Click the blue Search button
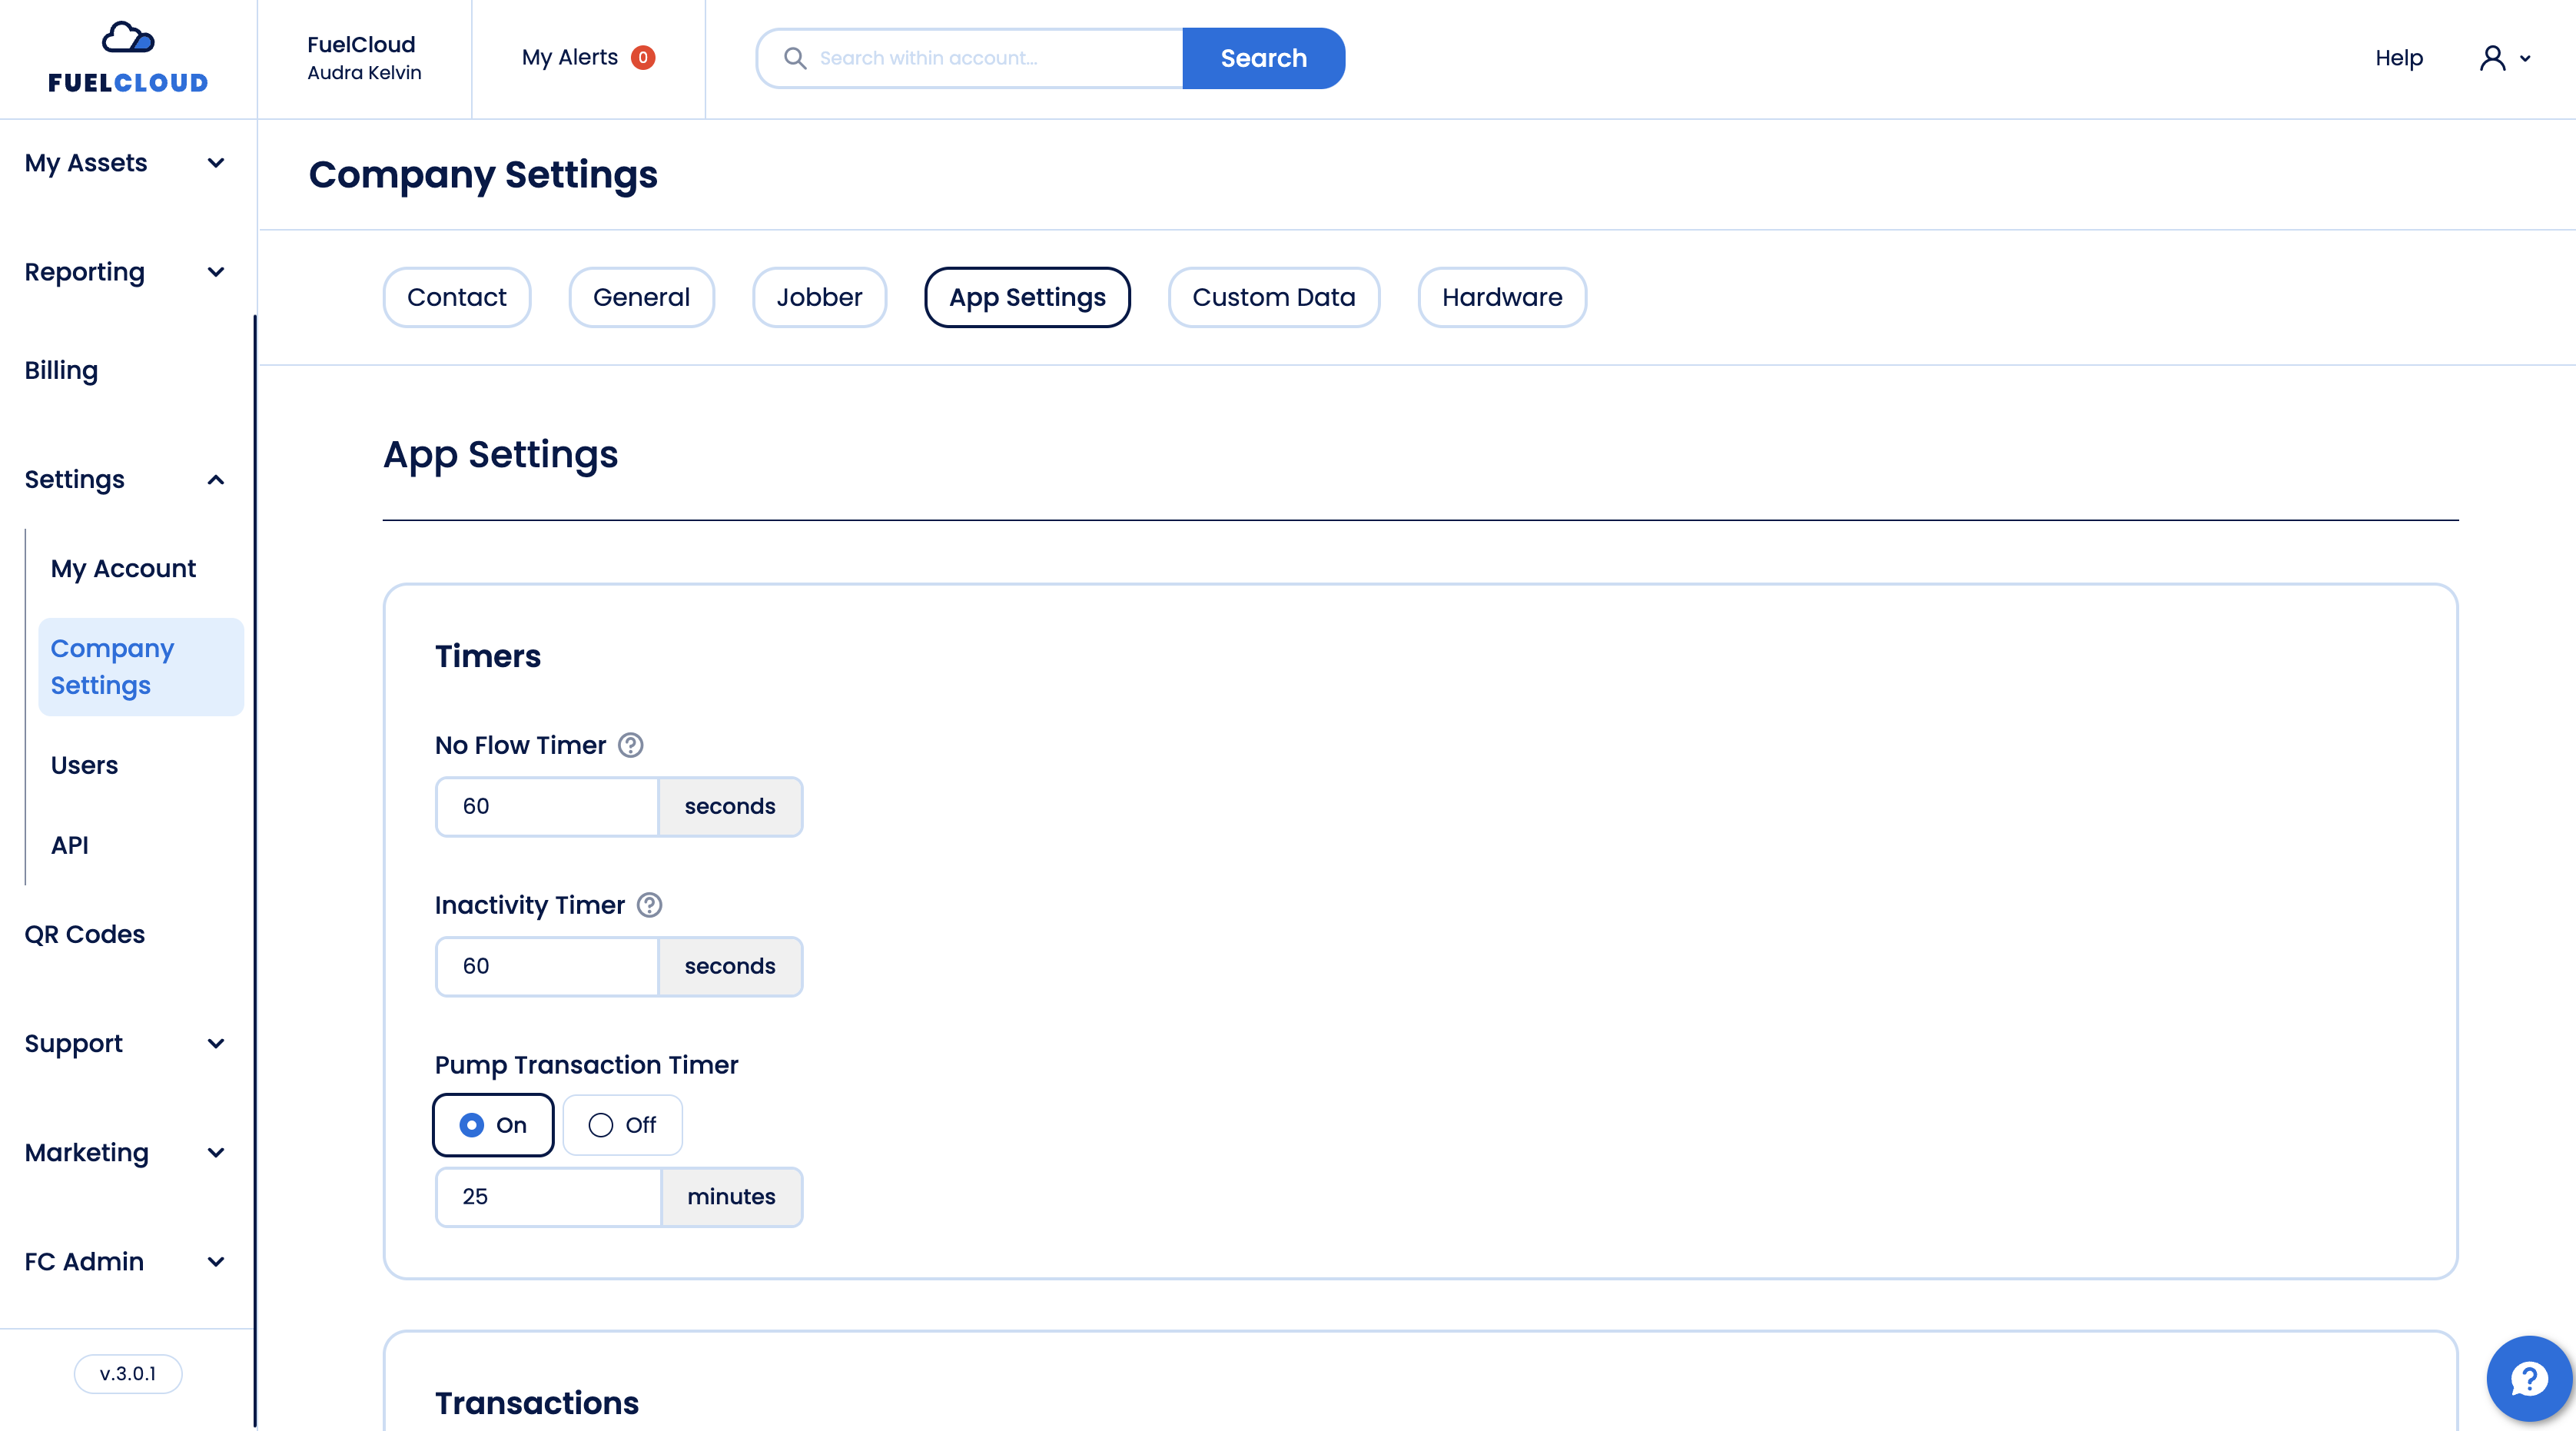 [x=1263, y=58]
